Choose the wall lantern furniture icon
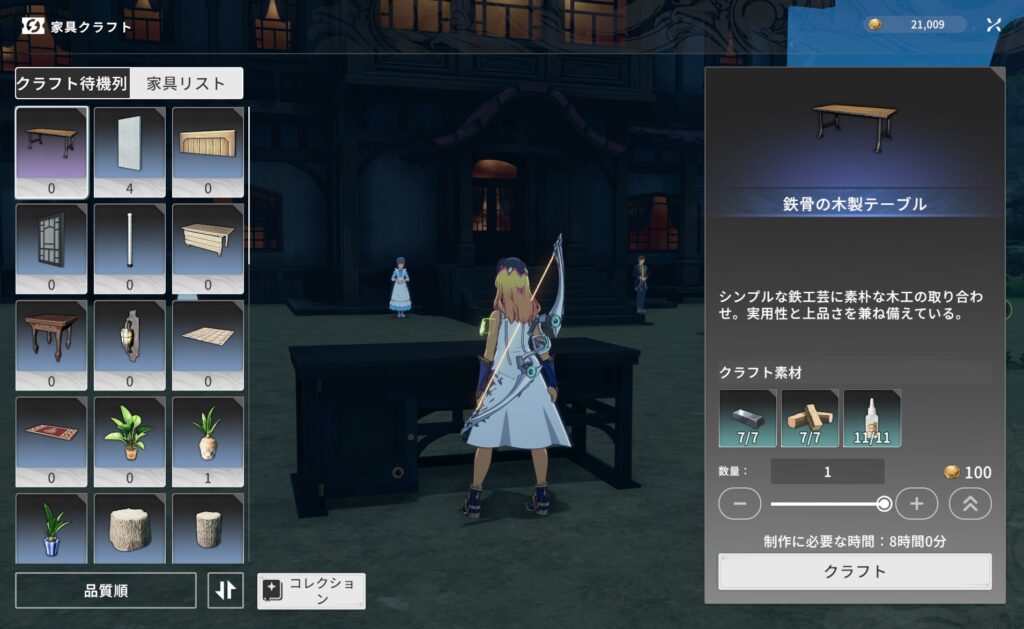Image resolution: width=1024 pixels, height=629 pixels. 130,338
